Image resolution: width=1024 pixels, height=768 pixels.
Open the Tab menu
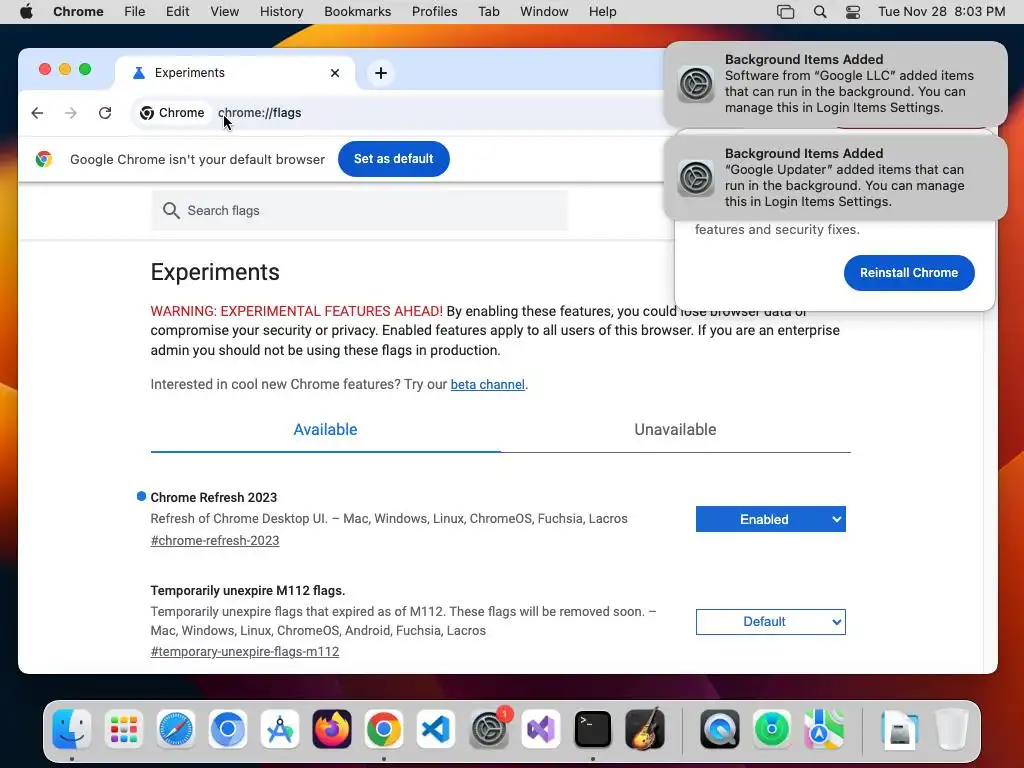488,12
